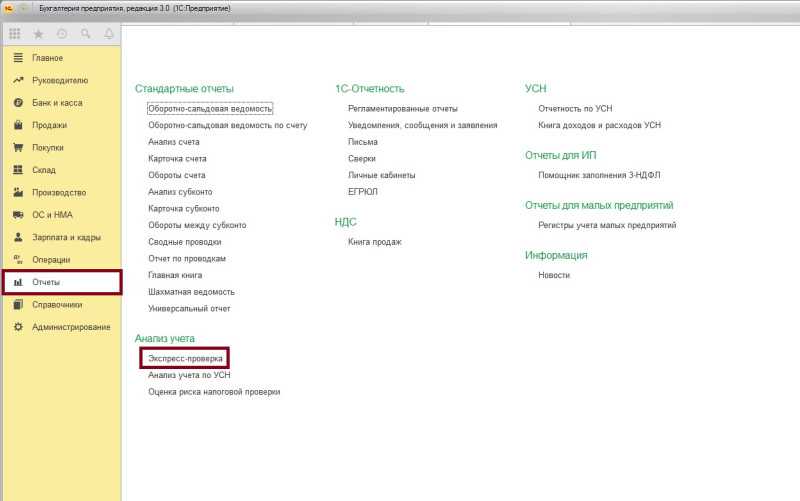Open Личные кабинеты link
The width and height of the screenshot is (800, 501).
pos(382,175)
